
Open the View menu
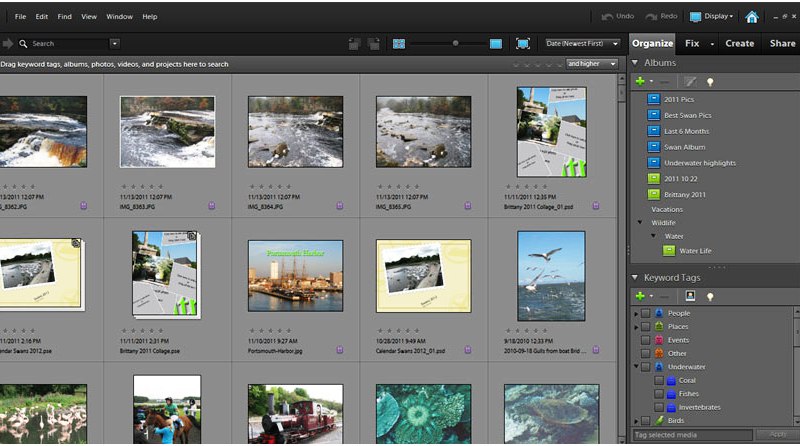pyautogui.click(x=89, y=17)
